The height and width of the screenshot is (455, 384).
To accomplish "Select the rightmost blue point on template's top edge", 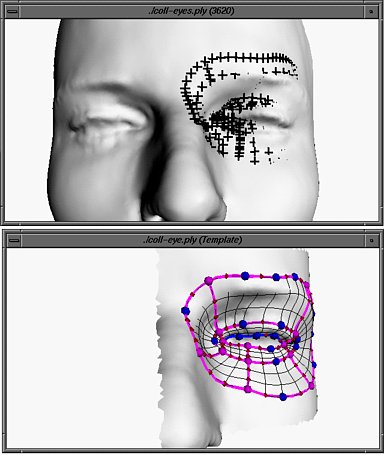I will (295, 276).
